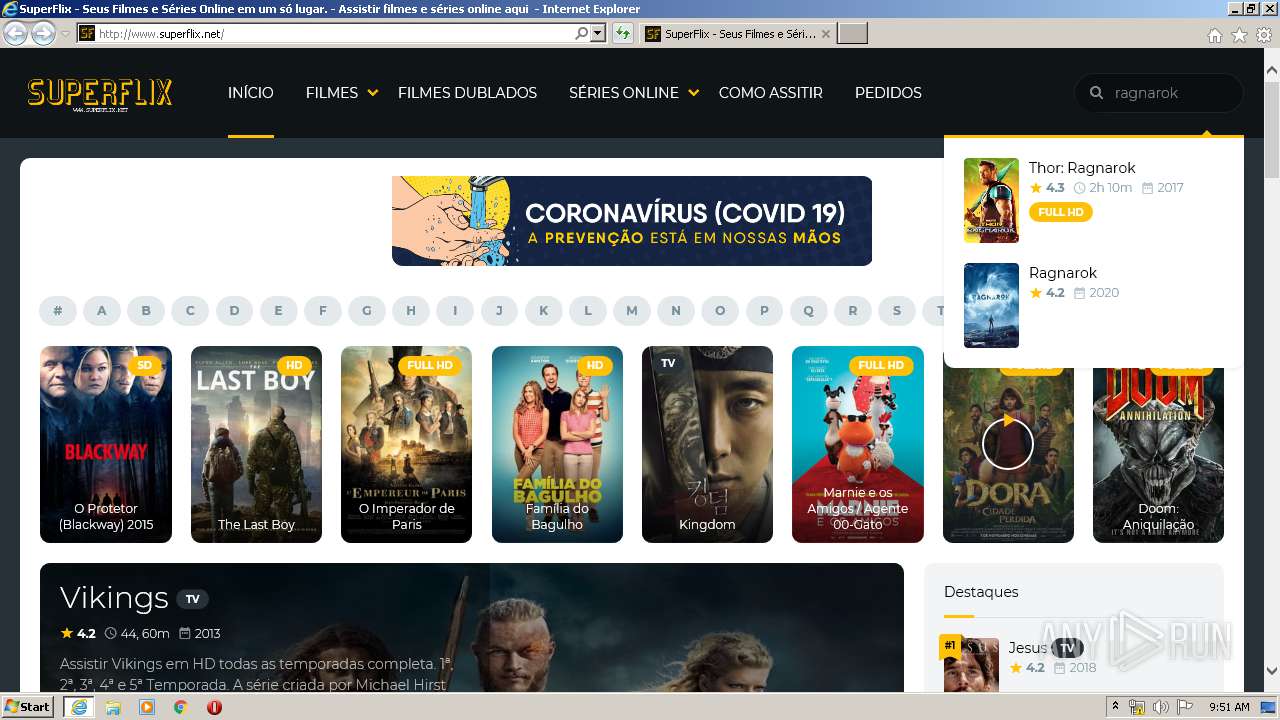Filter titles by letter K

click(x=544, y=311)
